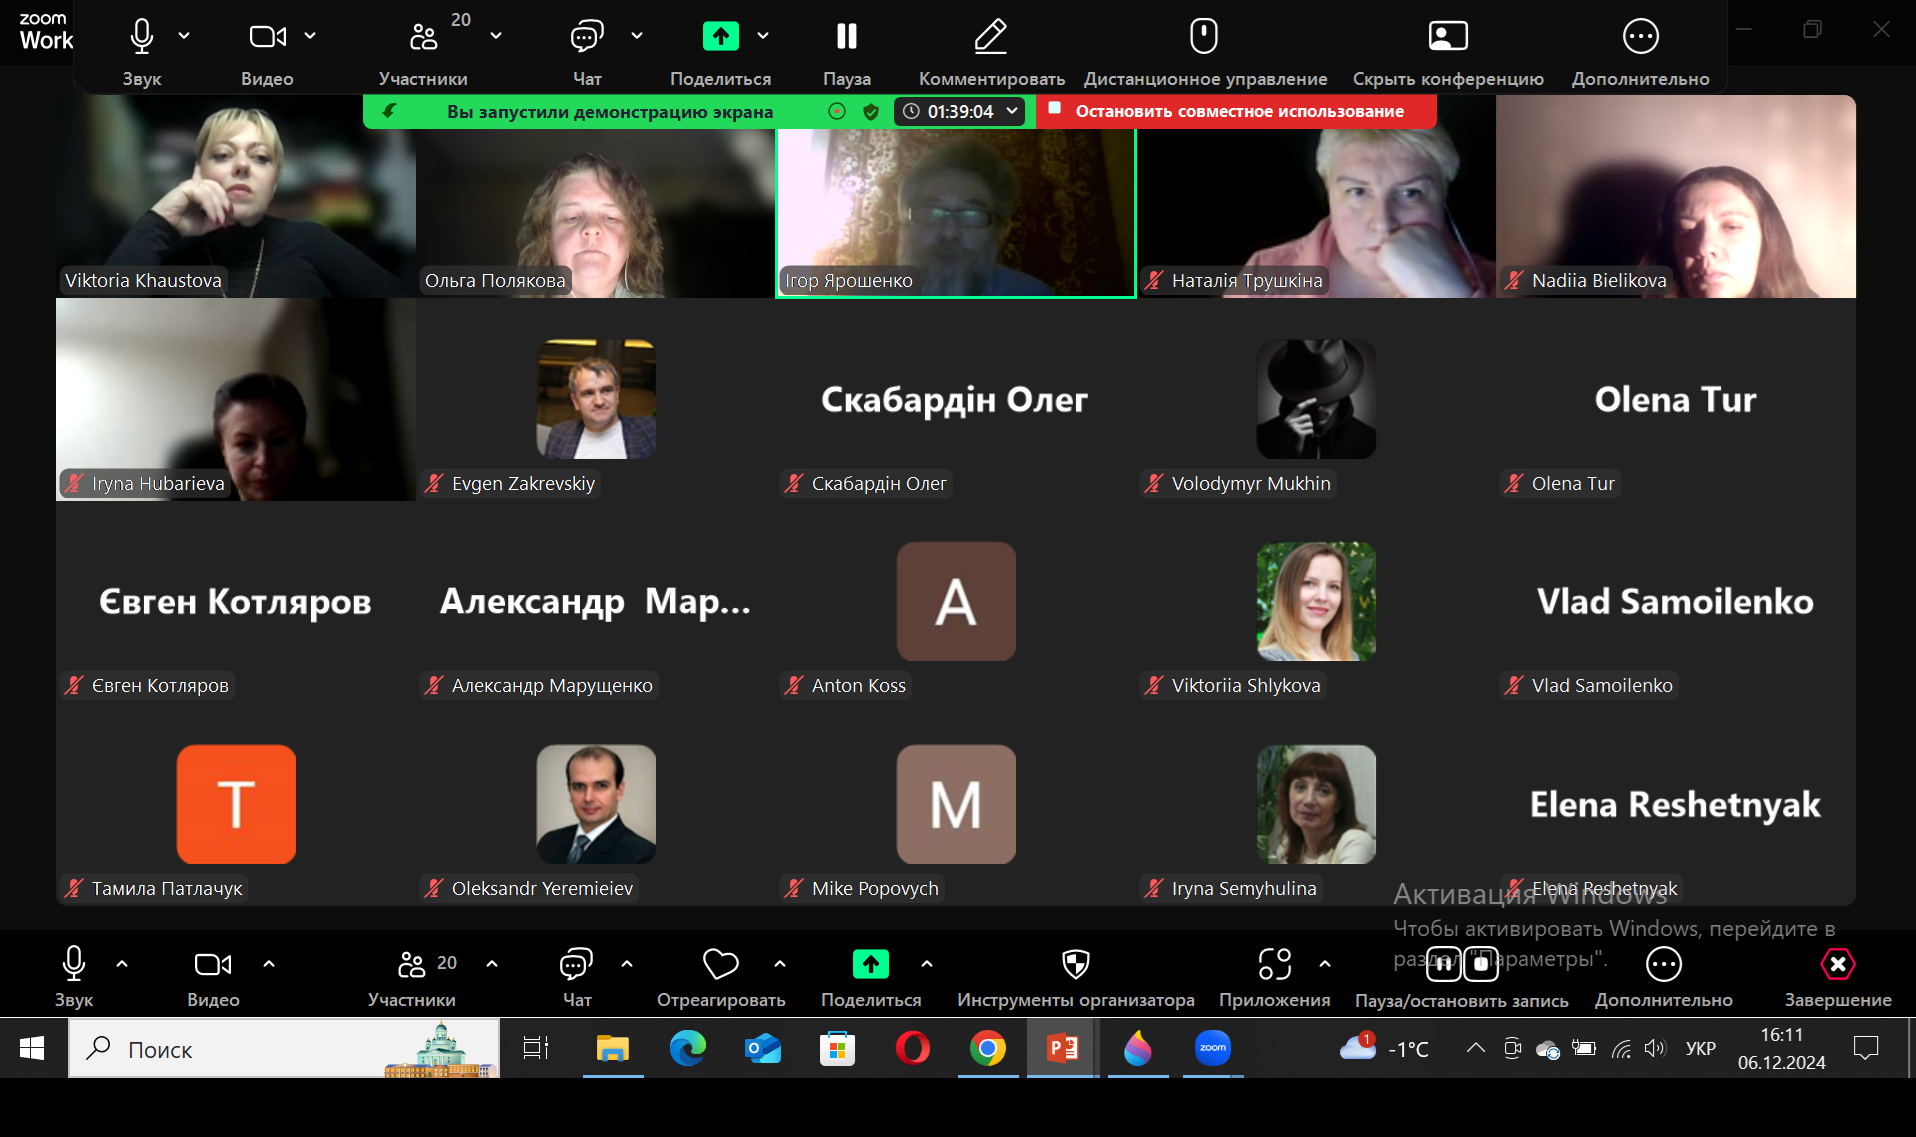The width and height of the screenshot is (1916, 1137).
Task: Toggle camera Видео in bottom toolbar
Action: tap(212, 965)
